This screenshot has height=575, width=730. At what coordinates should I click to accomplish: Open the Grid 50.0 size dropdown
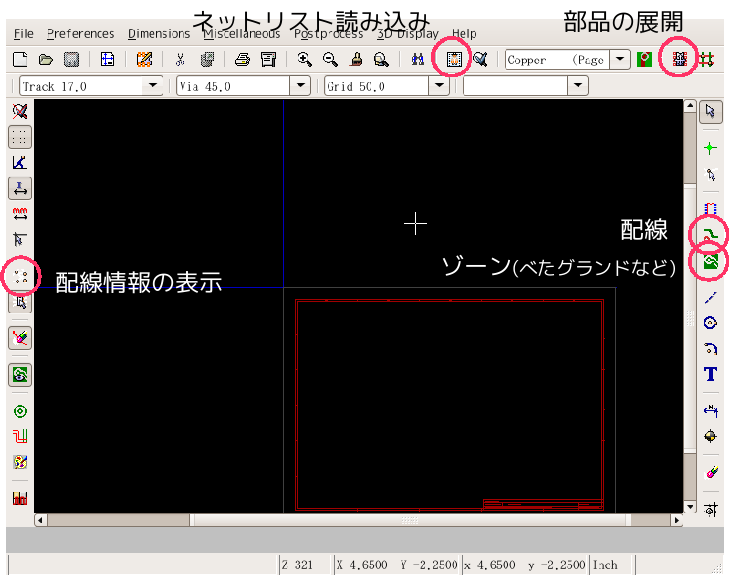pyautogui.click(x=438, y=86)
